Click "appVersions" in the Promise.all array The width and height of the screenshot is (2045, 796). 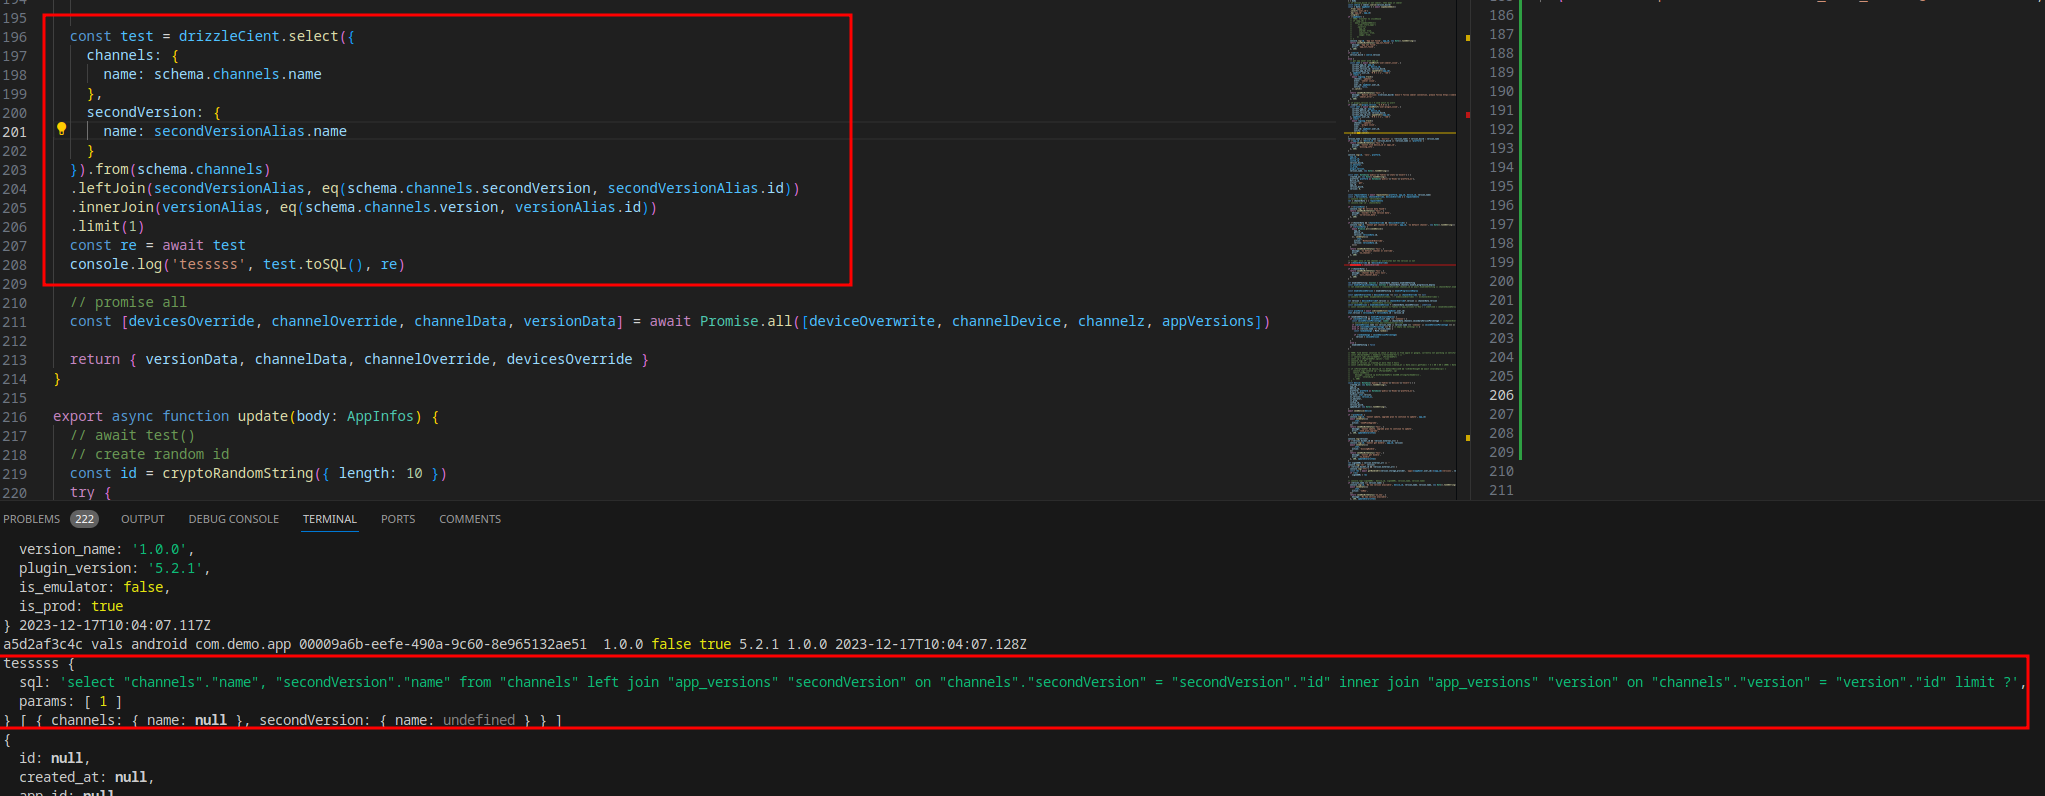click(1208, 321)
